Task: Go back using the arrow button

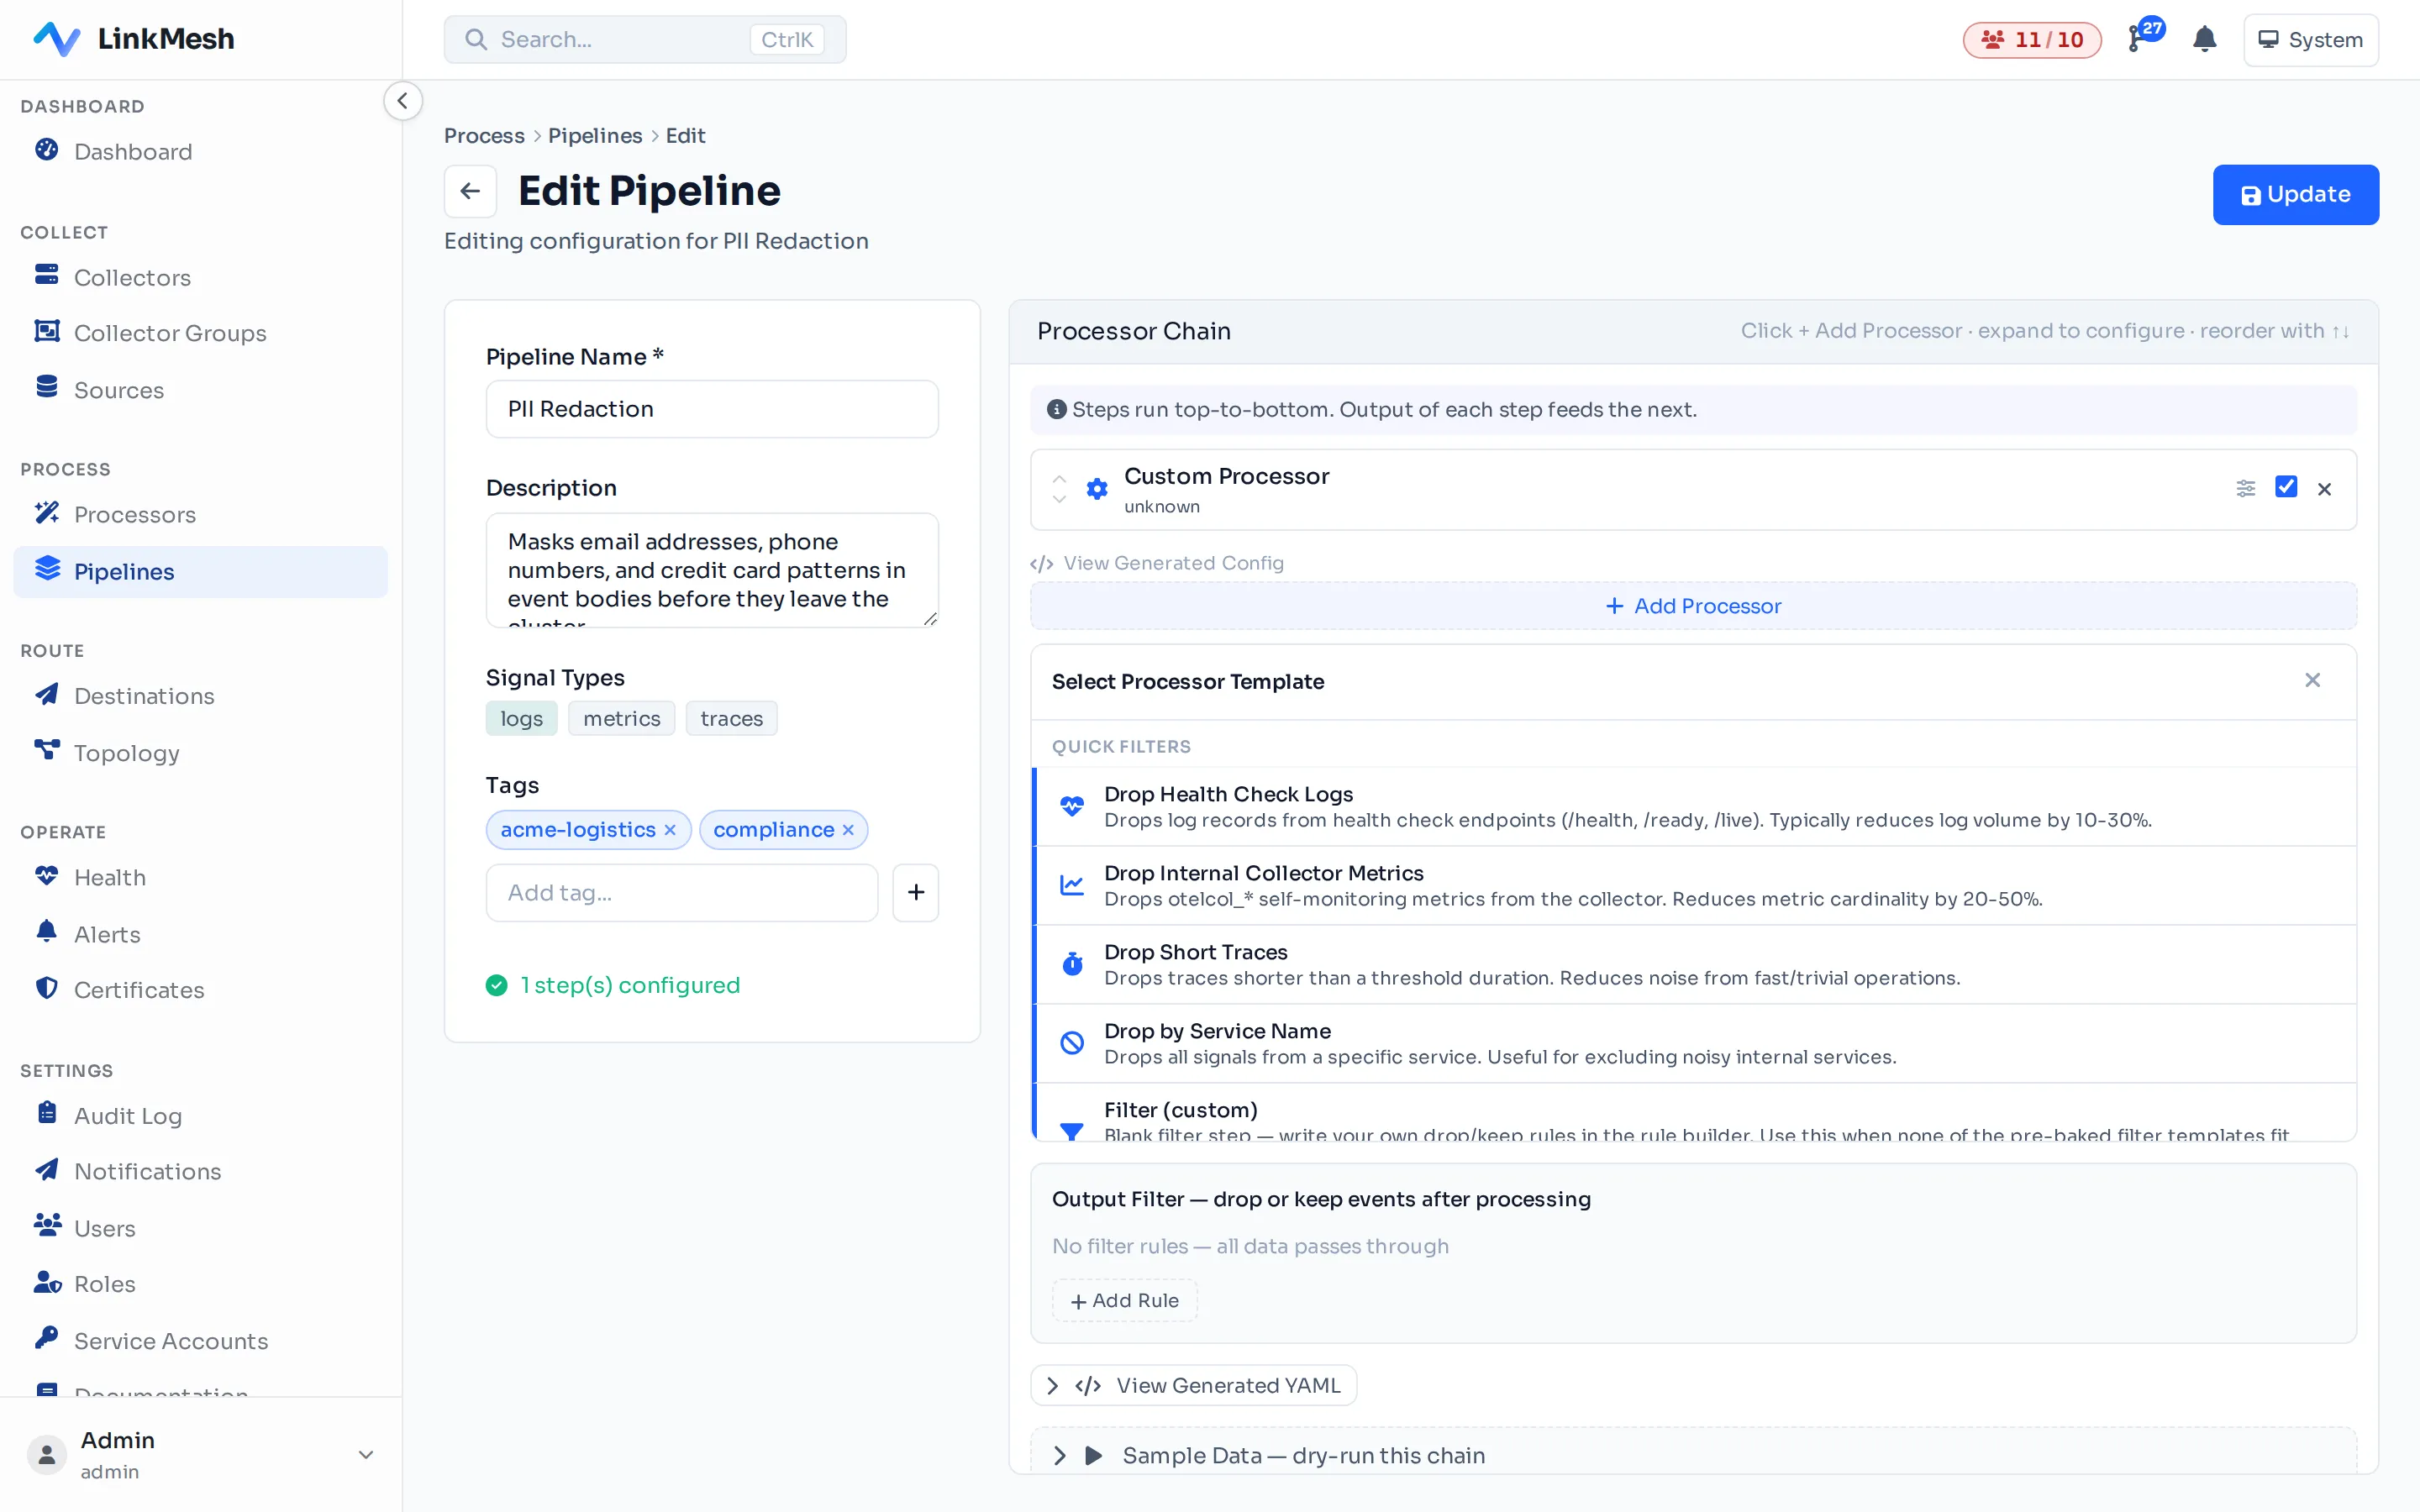Action: [x=470, y=191]
